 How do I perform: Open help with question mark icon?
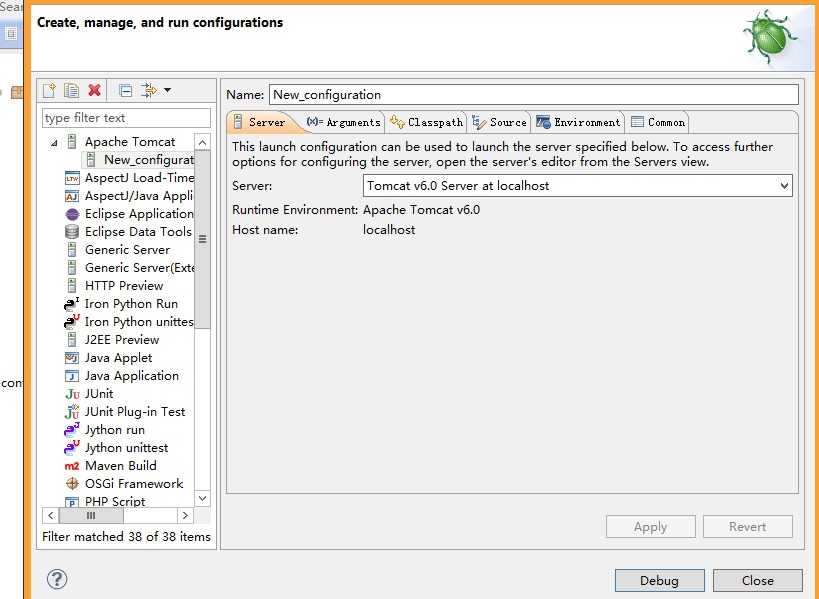tap(57, 579)
